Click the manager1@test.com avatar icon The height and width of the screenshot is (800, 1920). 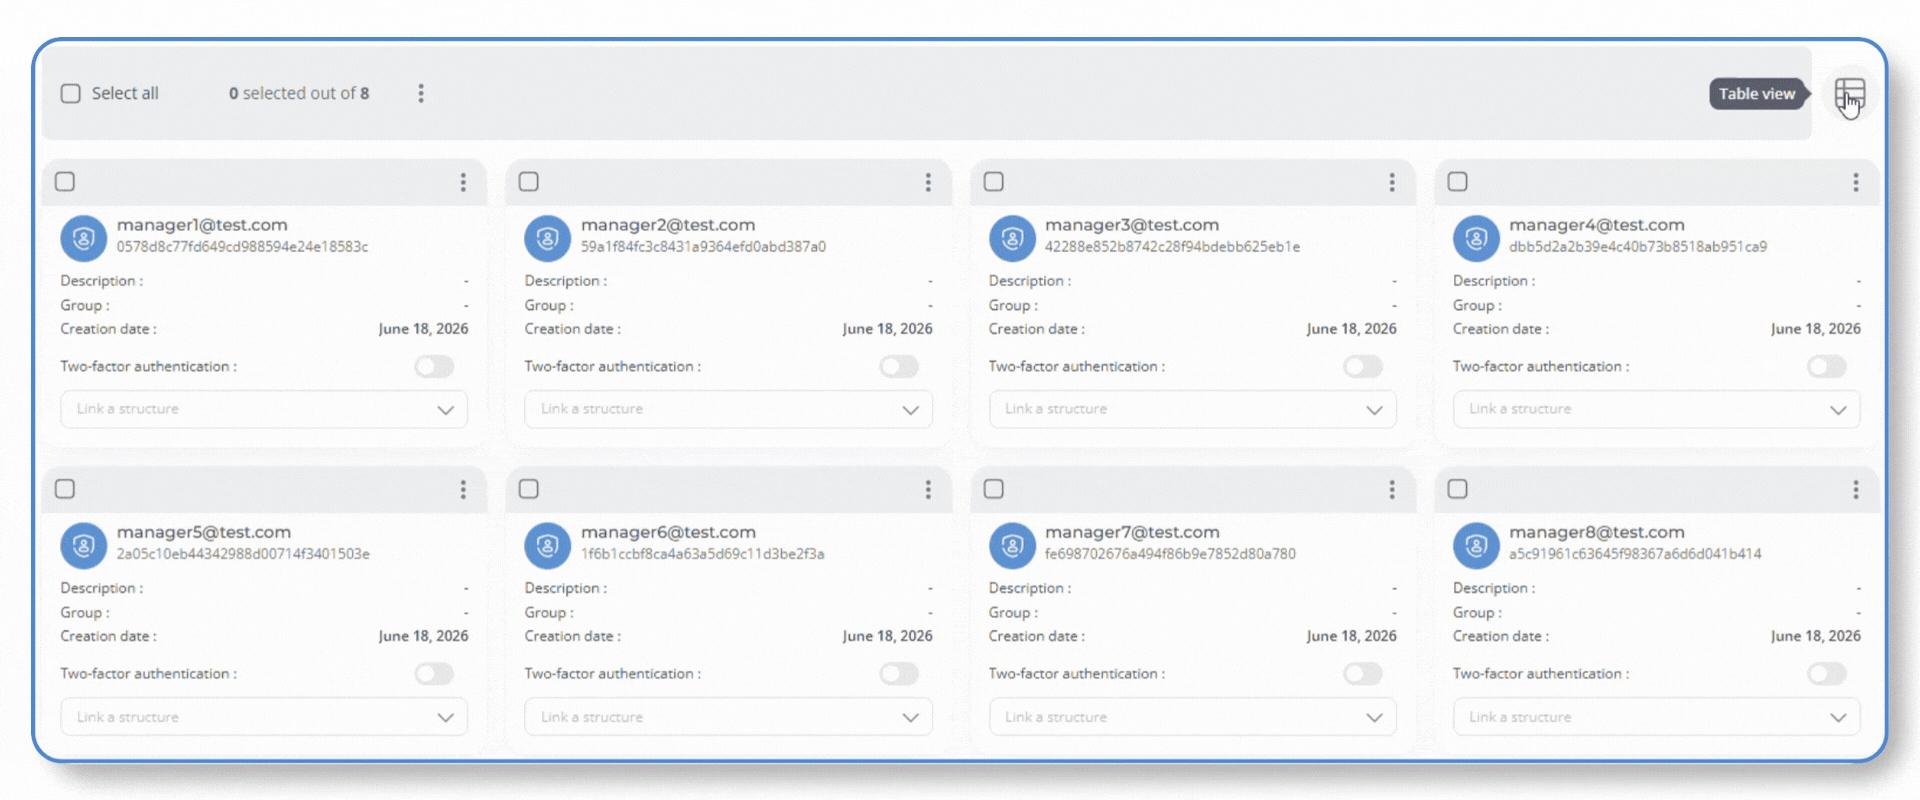(84, 238)
